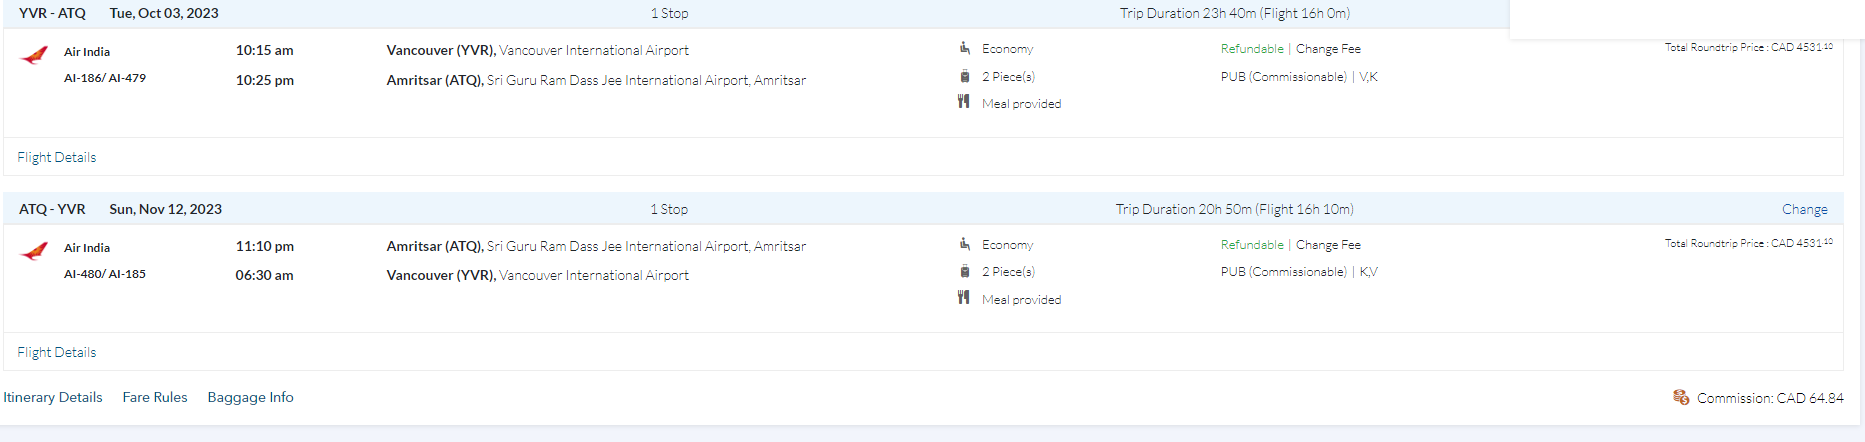The height and width of the screenshot is (442, 1865).
Task: Open the Itinerary Details tab
Action: [x=53, y=397]
